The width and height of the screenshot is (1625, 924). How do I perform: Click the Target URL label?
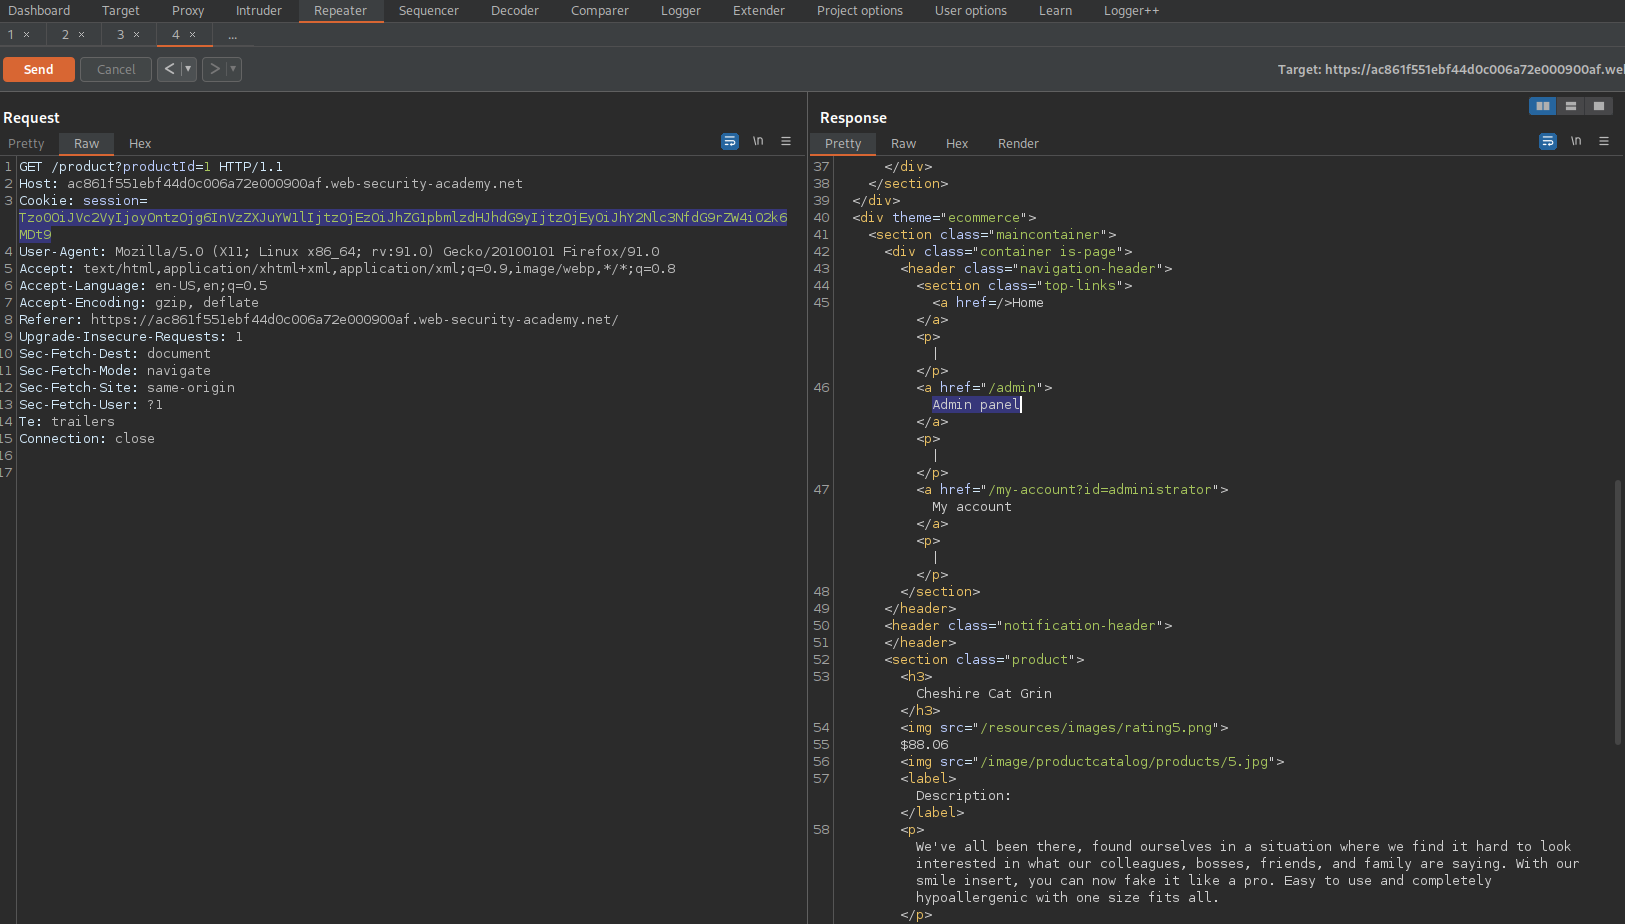tap(1451, 69)
